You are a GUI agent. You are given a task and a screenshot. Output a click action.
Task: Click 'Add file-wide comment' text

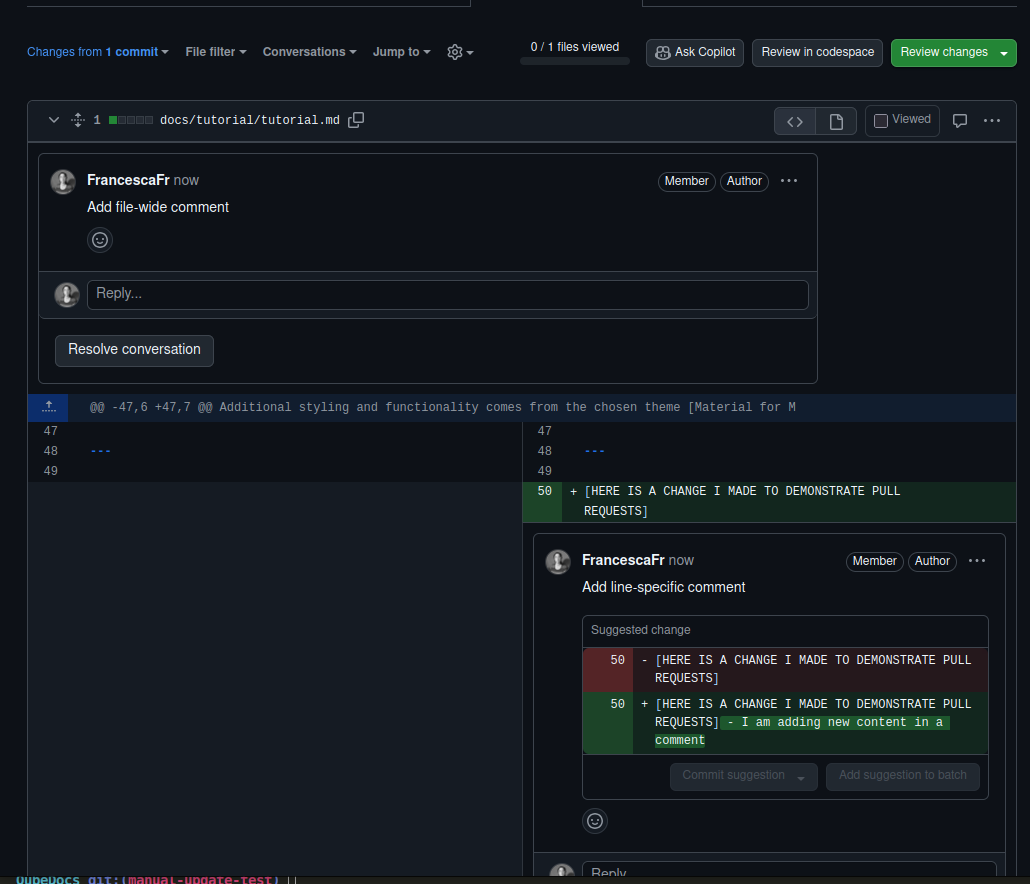(x=158, y=207)
